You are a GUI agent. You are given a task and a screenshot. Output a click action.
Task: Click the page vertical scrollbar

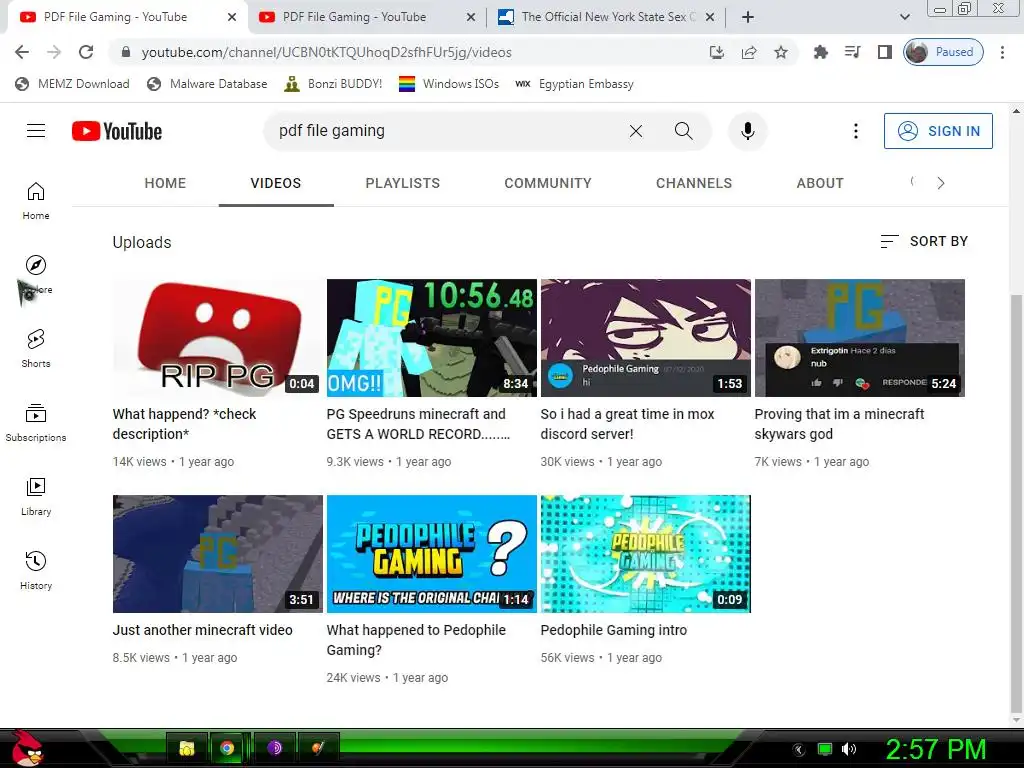[1016, 503]
